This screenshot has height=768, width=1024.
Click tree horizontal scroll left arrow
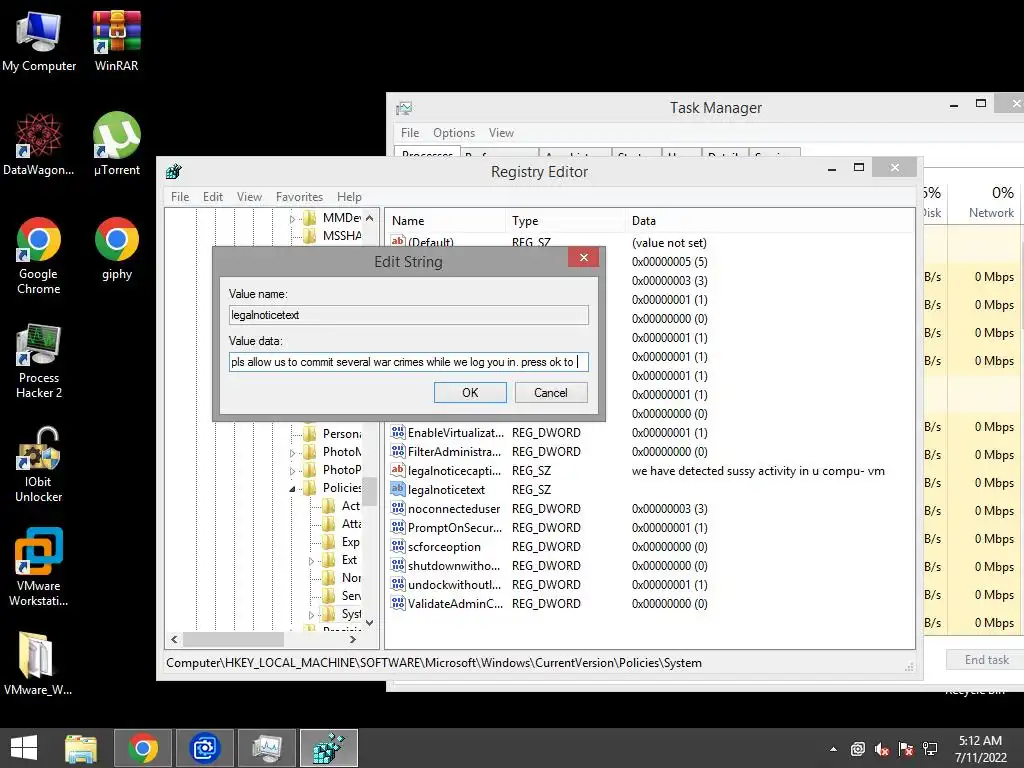174,639
